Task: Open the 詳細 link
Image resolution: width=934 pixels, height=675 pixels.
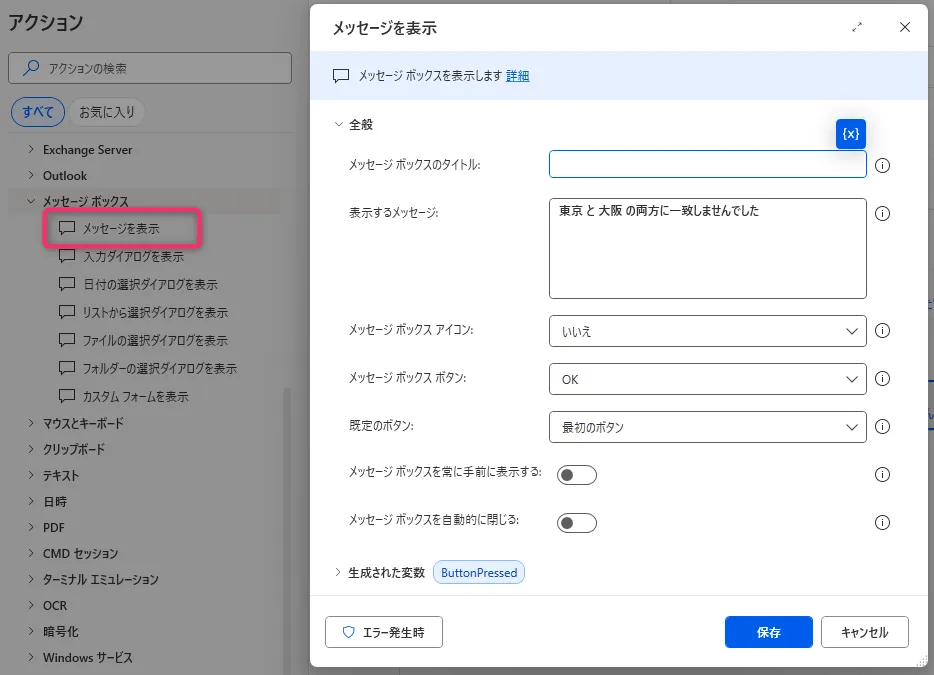Action: (517, 76)
